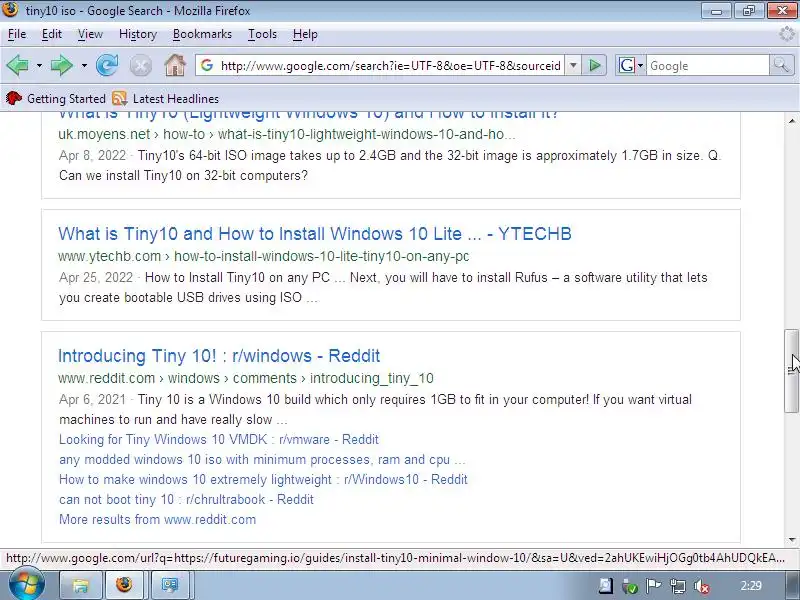Viewport: 800px width, 600px height.
Task: Click the greyed-out Stop loading icon
Action: pyautogui.click(x=141, y=66)
